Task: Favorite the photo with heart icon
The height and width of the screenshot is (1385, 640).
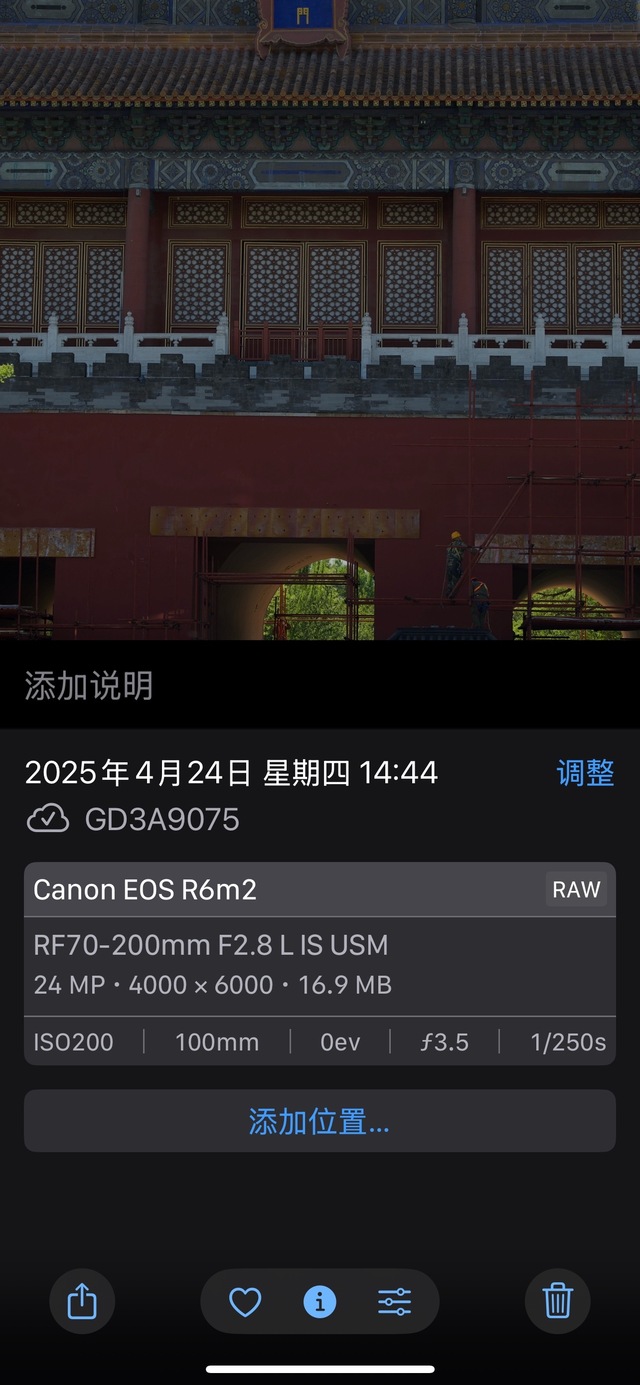Action: coord(245,1301)
